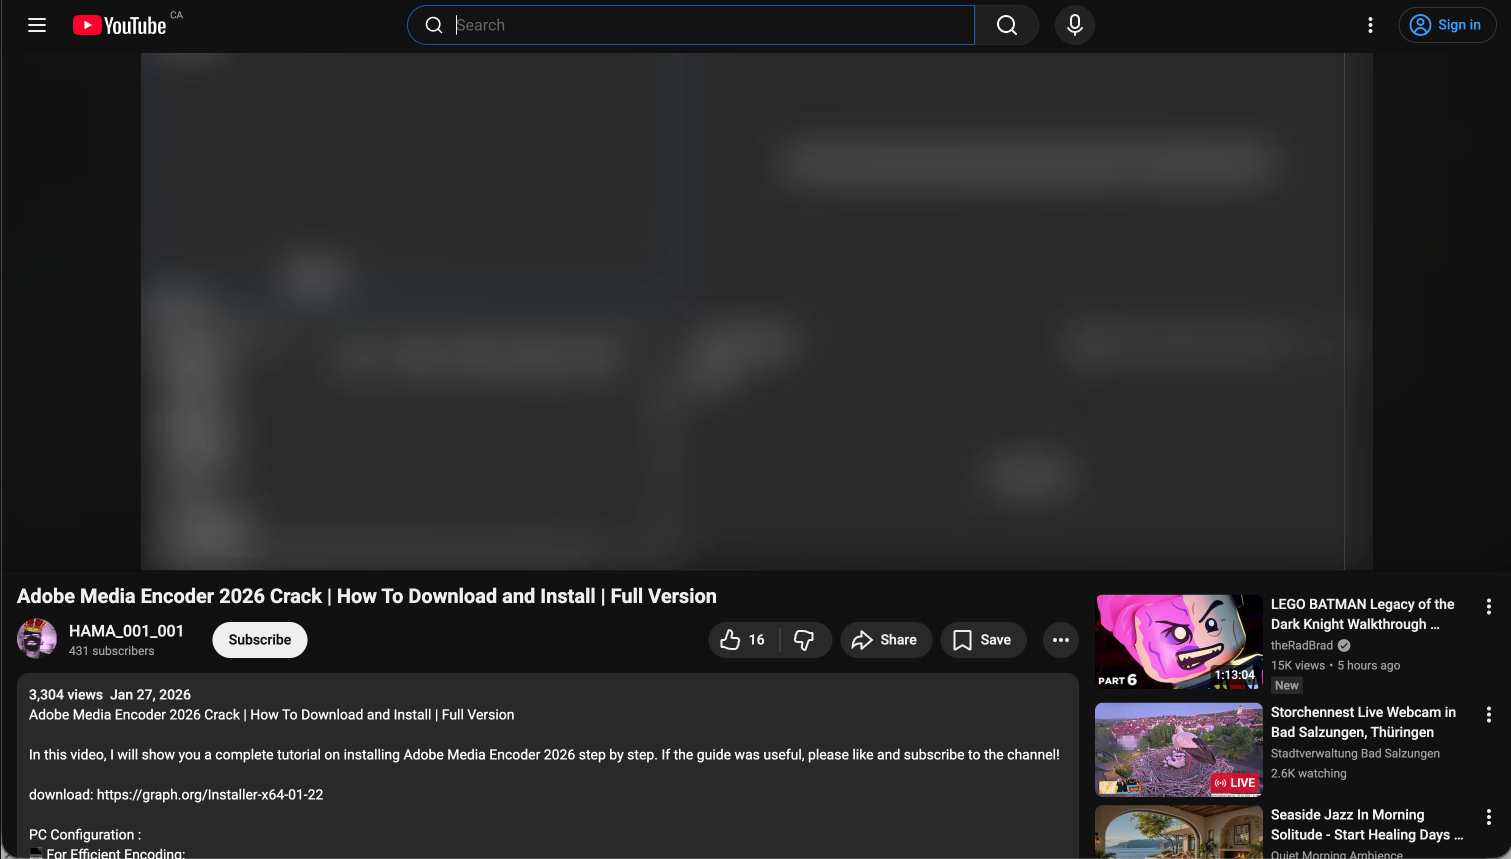This screenshot has height=859, width=1511.
Task: Open the Settings three-dot menu in header
Action: pos(1370,25)
